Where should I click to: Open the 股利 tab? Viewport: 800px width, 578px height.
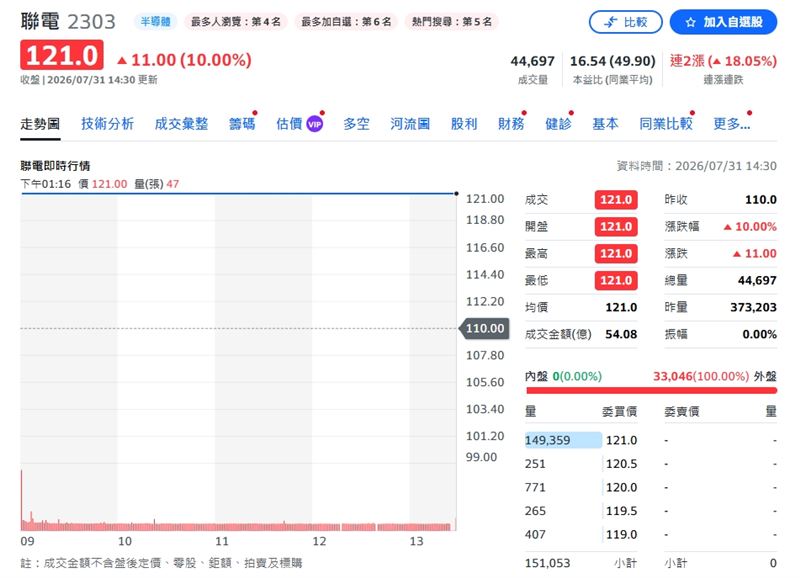coord(464,124)
